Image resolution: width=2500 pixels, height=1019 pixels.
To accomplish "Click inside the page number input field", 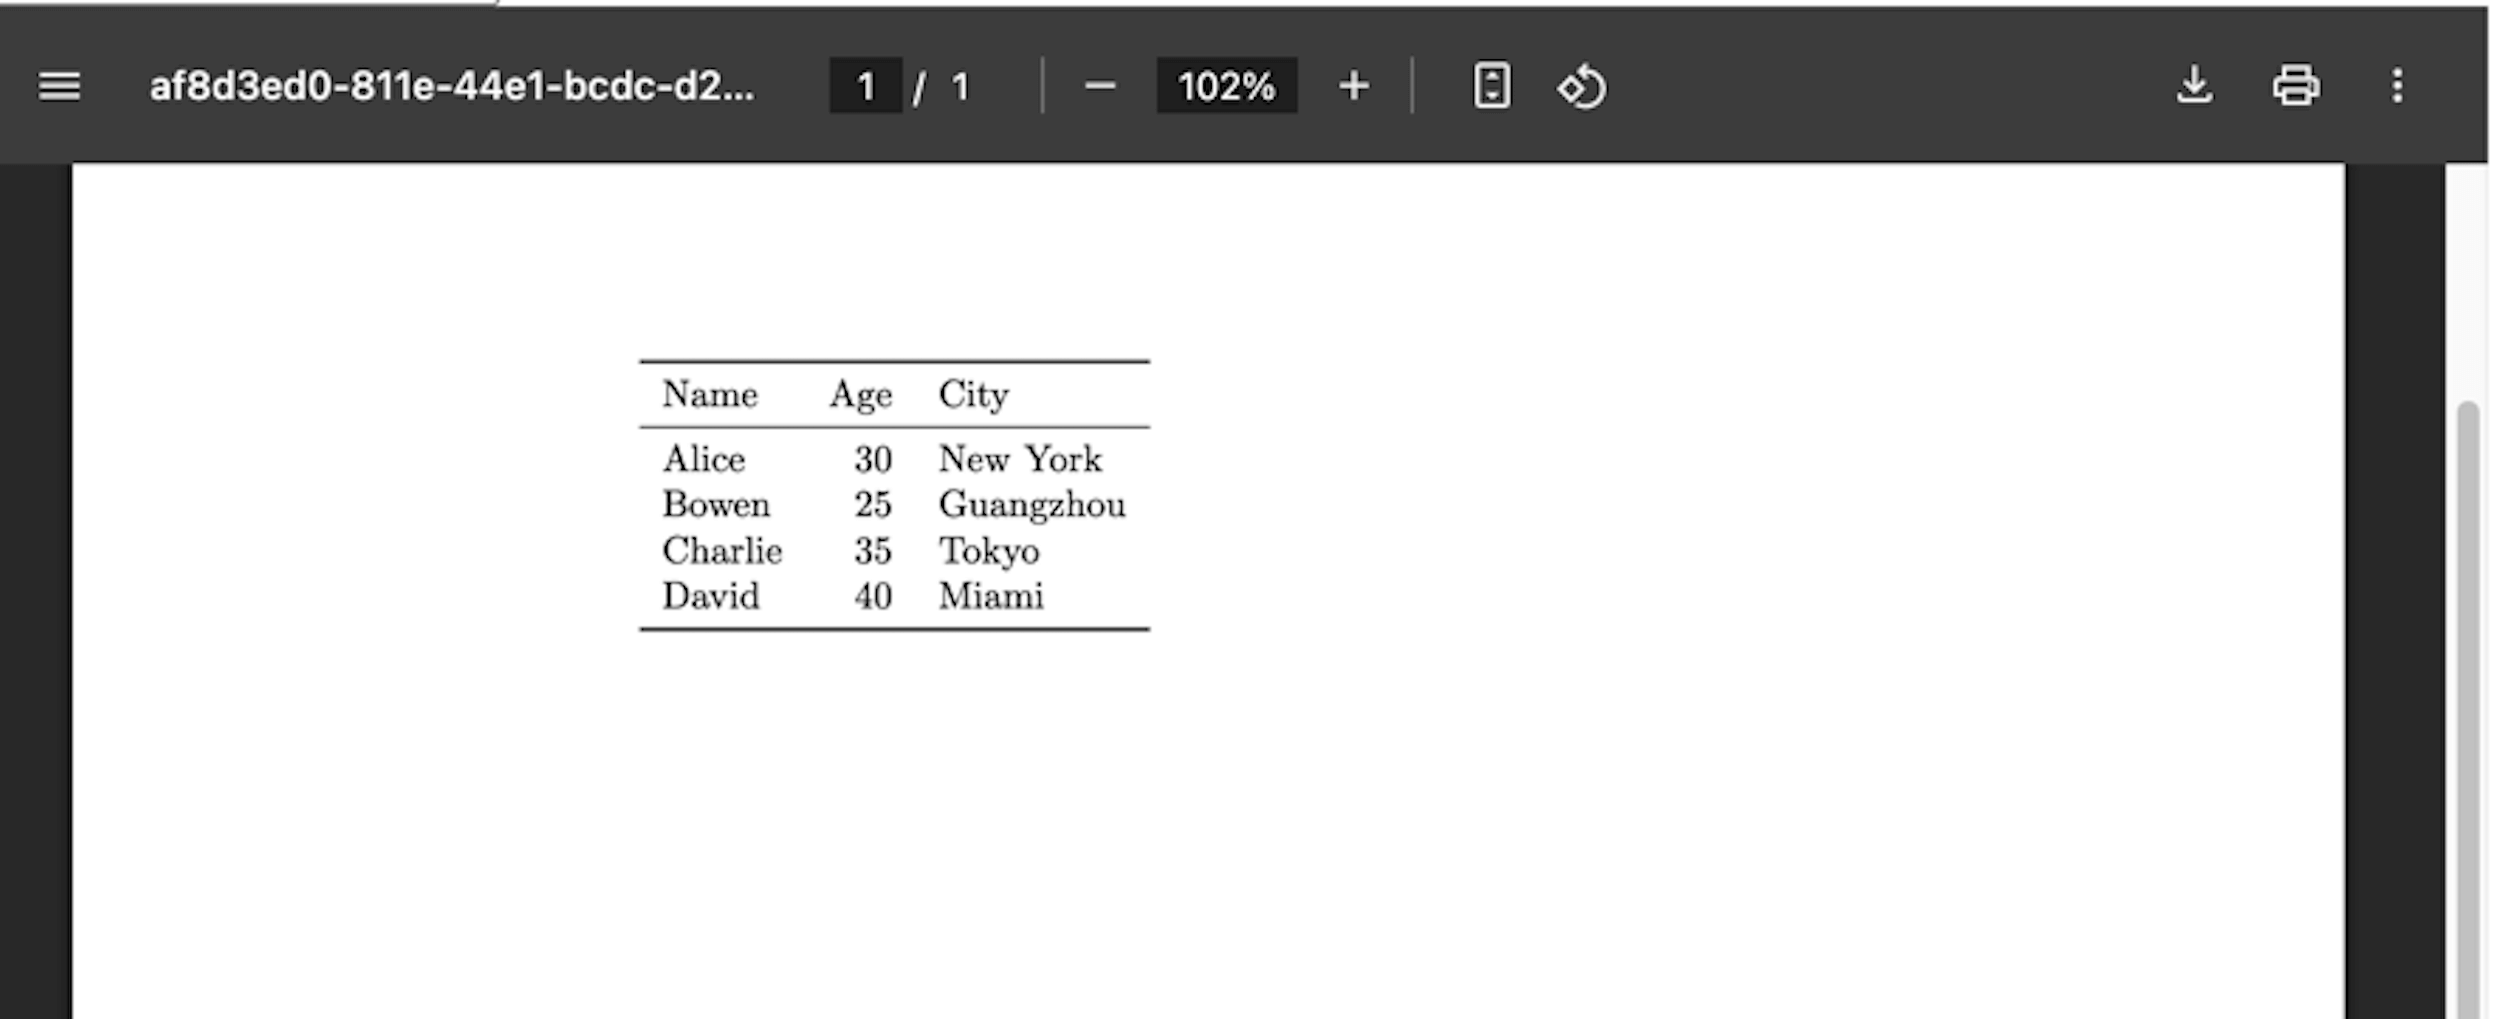I will pyautogui.click(x=866, y=87).
